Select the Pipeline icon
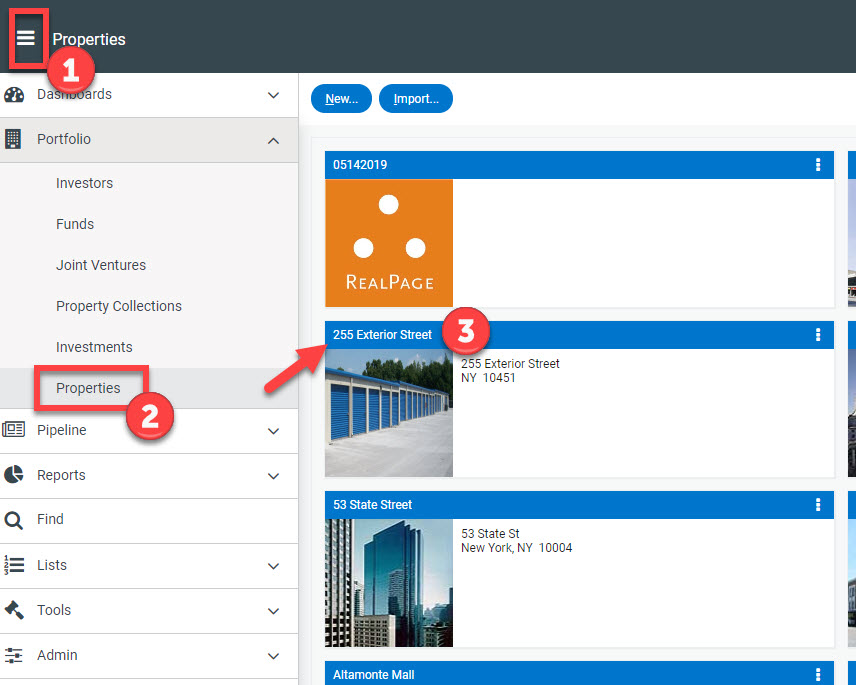 pos(14,430)
